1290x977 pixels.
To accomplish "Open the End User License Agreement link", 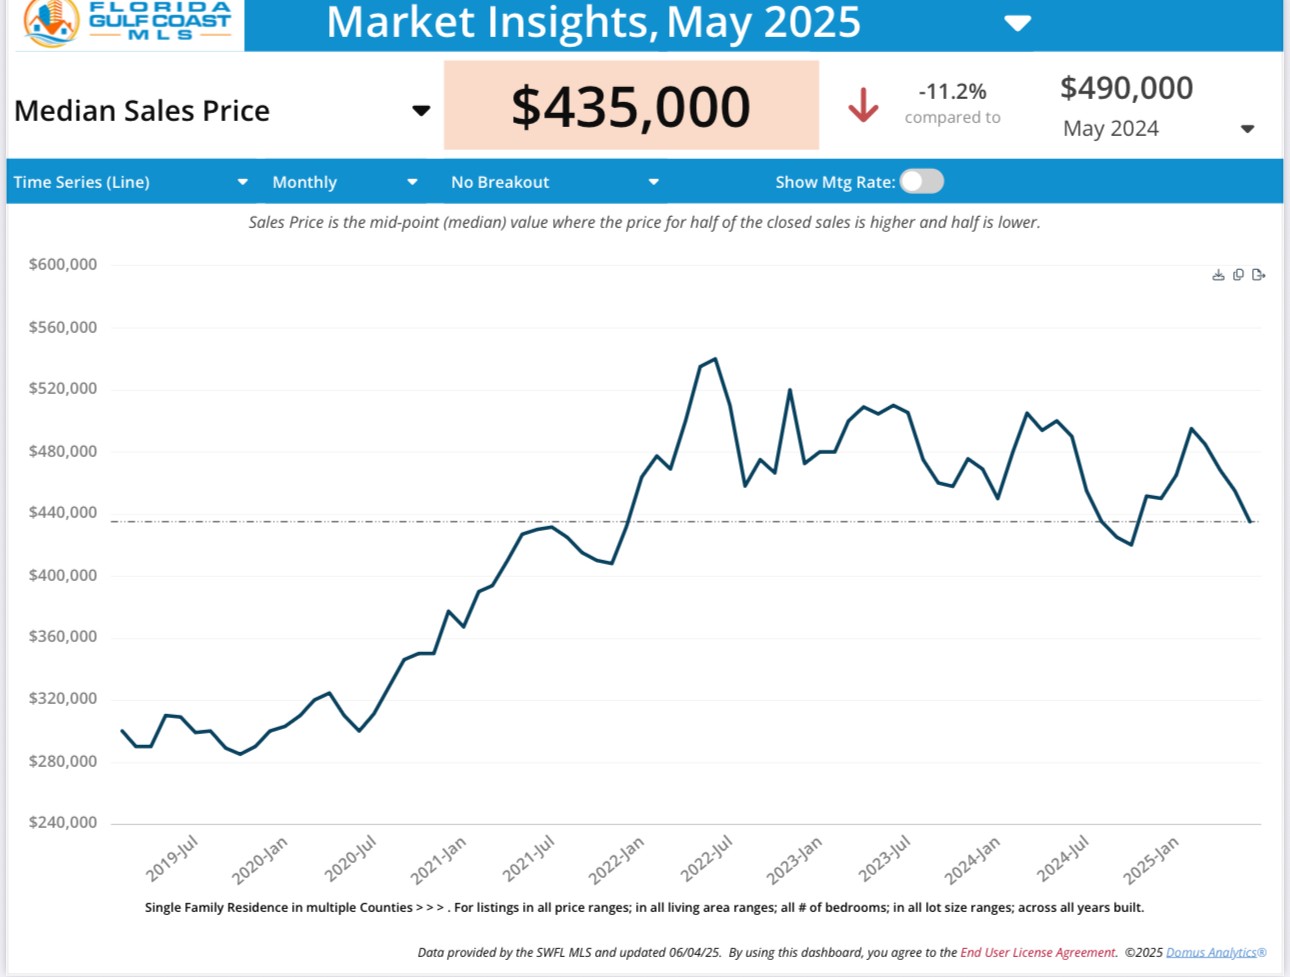I will (x=1037, y=952).
